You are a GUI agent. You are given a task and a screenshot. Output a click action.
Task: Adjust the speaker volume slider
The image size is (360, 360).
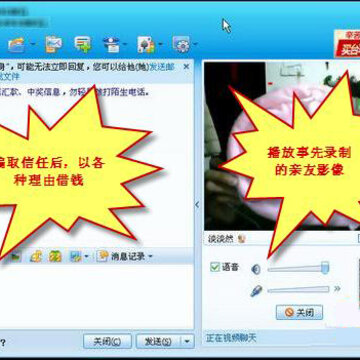pos(298,268)
